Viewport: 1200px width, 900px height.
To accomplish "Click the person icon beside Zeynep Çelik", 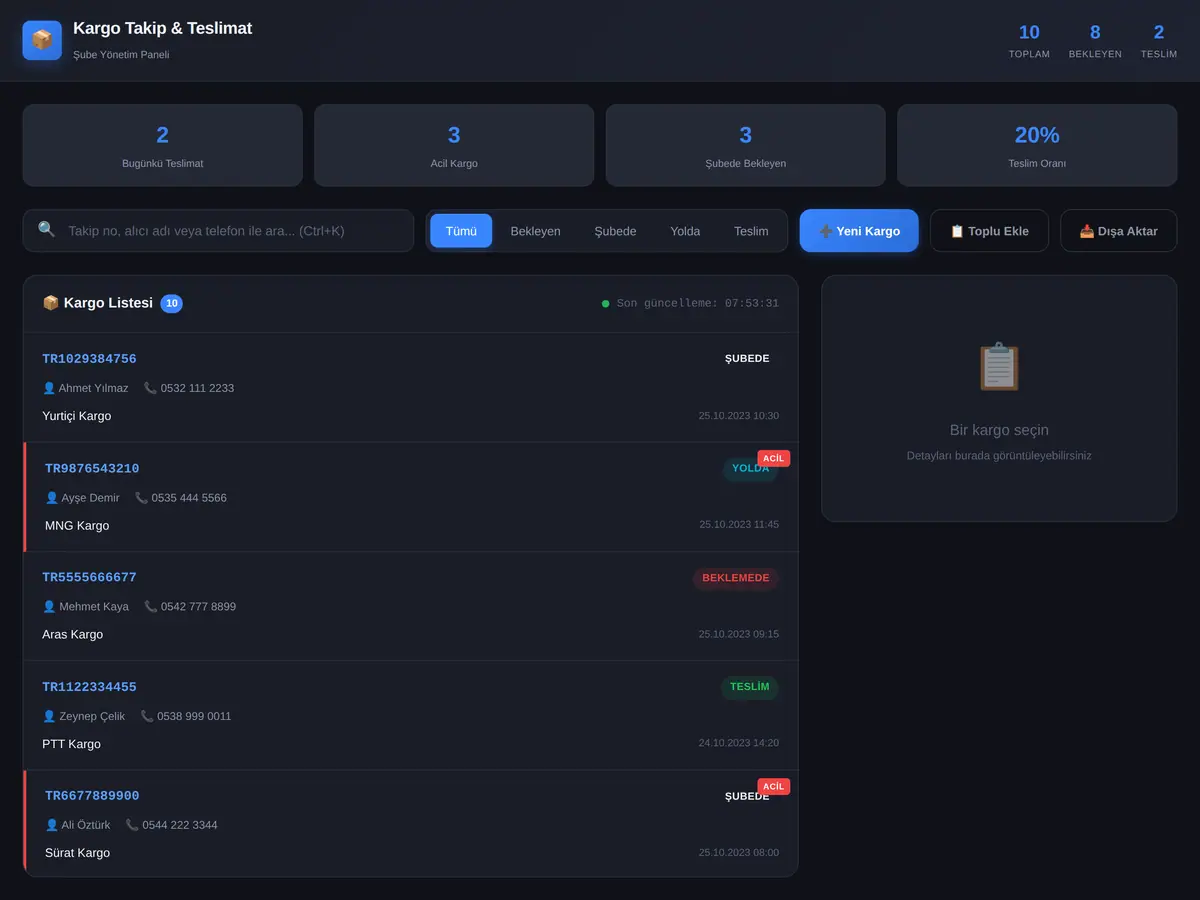I will tap(49, 716).
